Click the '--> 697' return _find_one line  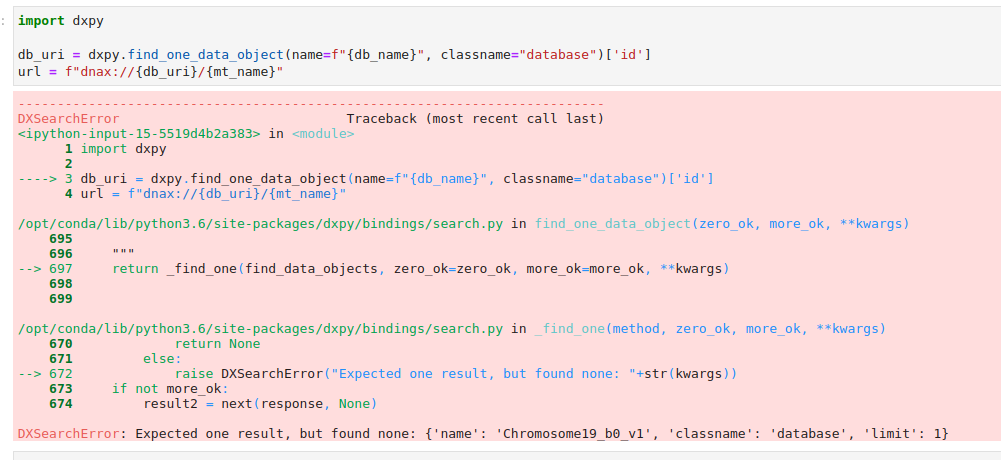373,269
